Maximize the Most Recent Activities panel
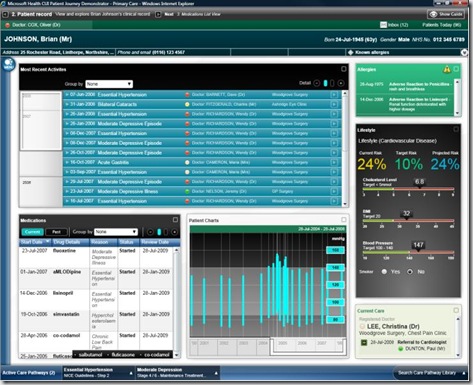This screenshot has width=473, height=385. (343, 69)
